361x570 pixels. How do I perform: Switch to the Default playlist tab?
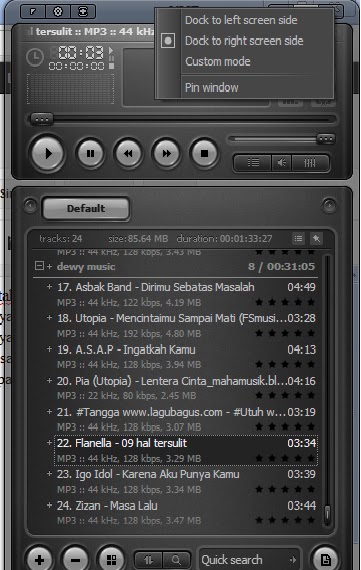point(86,209)
